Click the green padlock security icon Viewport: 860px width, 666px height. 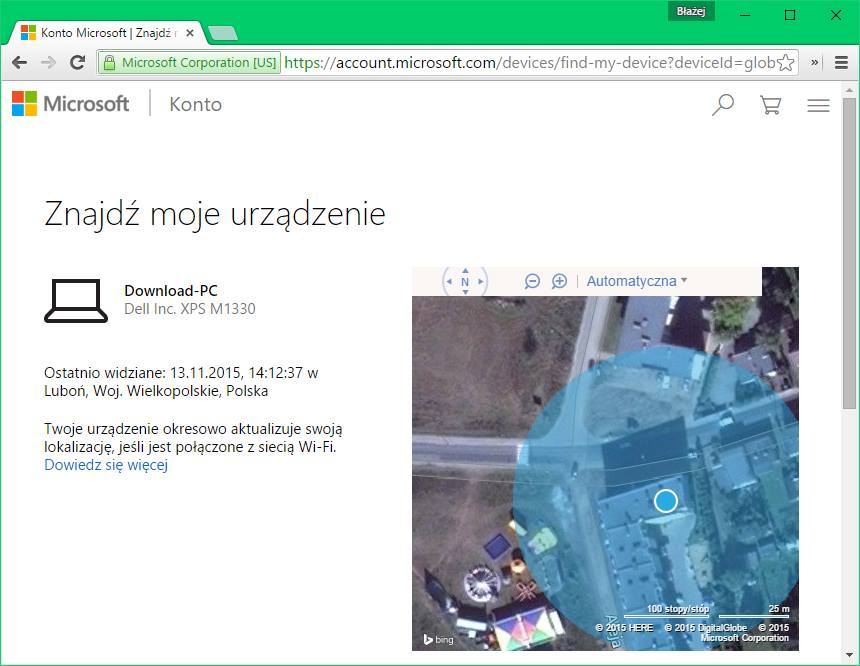click(x=109, y=63)
